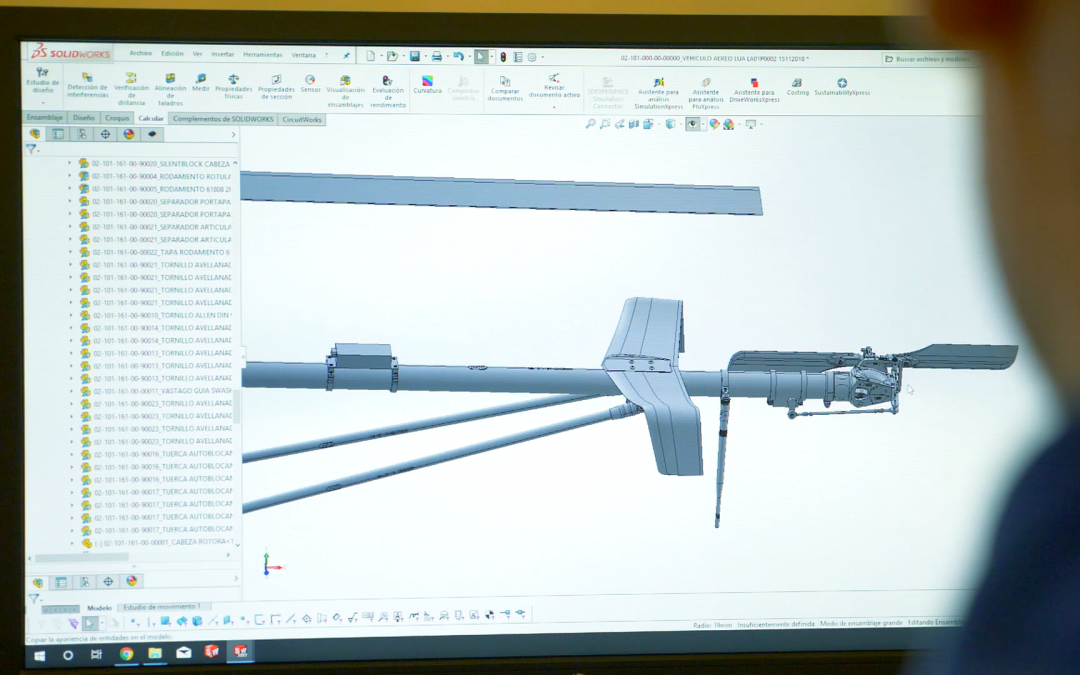Select the Modelo bottom tab

[x=99, y=608]
